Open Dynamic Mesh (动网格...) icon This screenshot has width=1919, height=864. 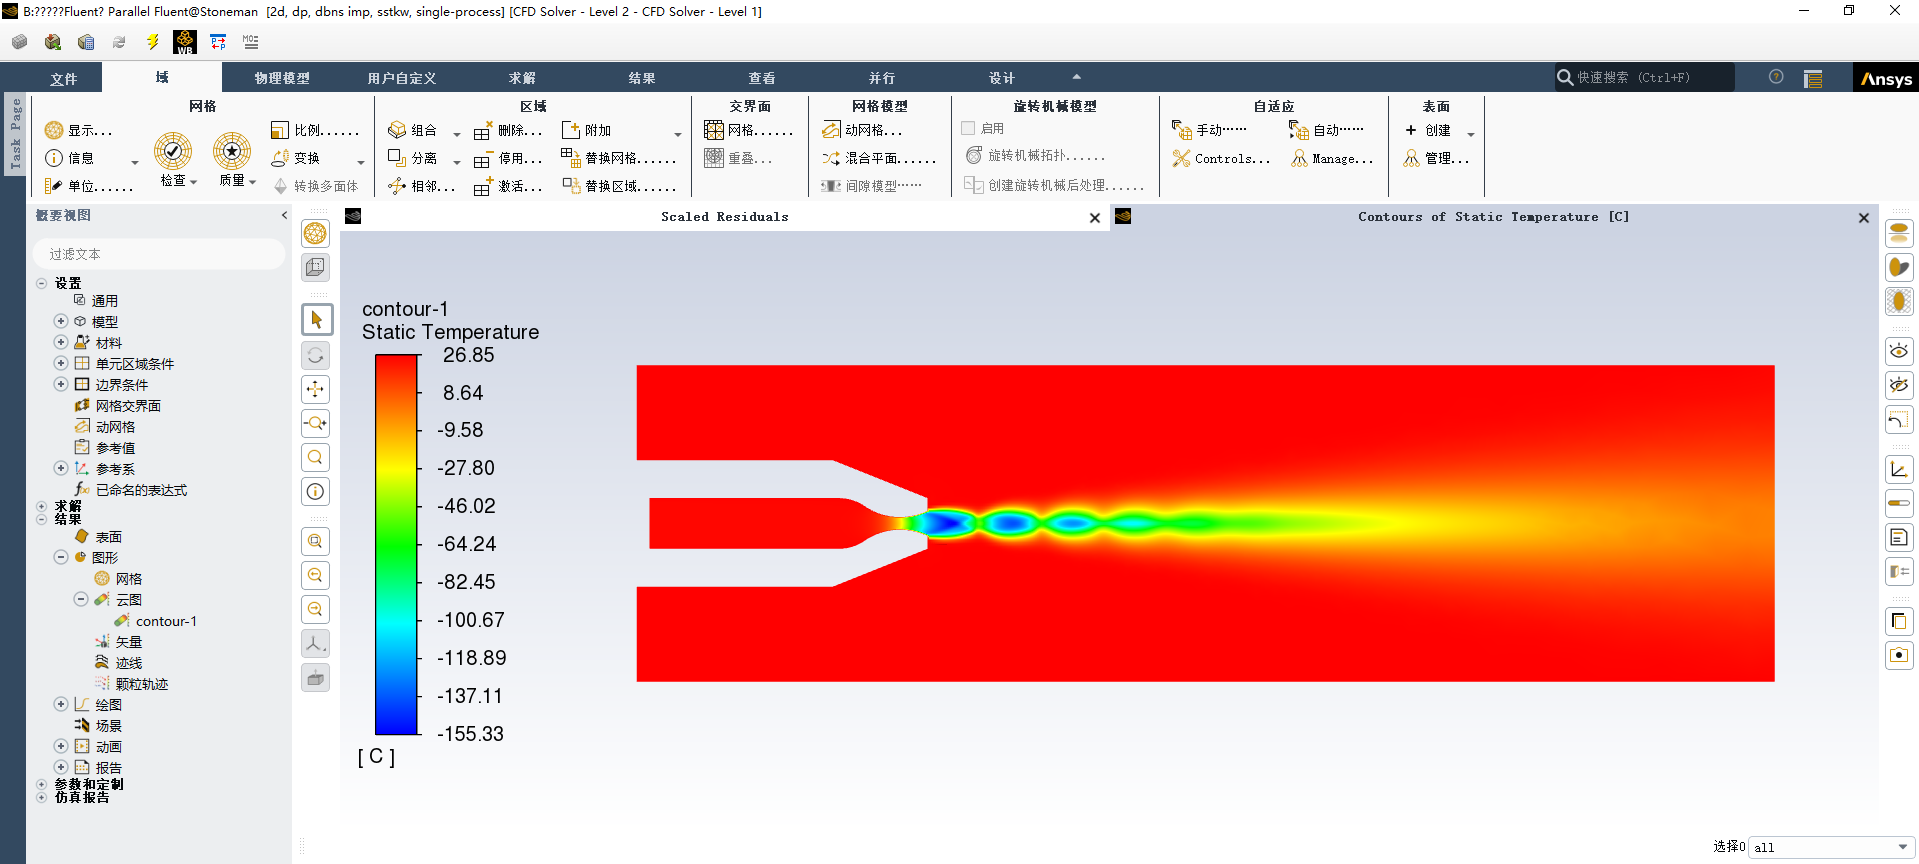pyautogui.click(x=831, y=130)
